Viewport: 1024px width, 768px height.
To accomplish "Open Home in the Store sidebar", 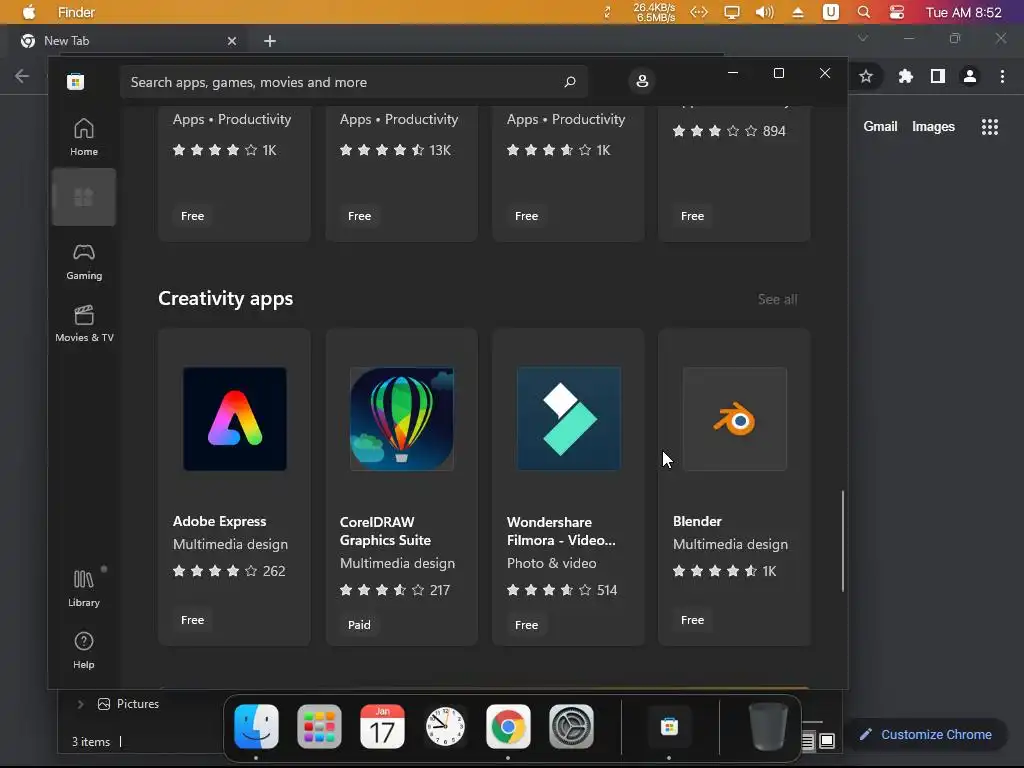I will tap(84, 137).
